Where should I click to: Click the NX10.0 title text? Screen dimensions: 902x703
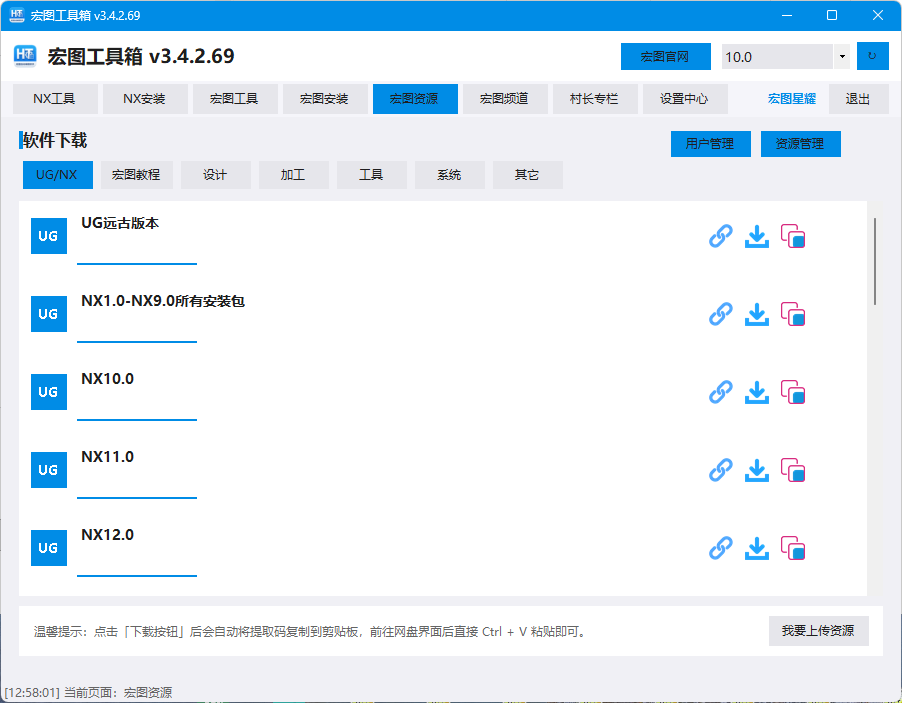[x=108, y=379]
